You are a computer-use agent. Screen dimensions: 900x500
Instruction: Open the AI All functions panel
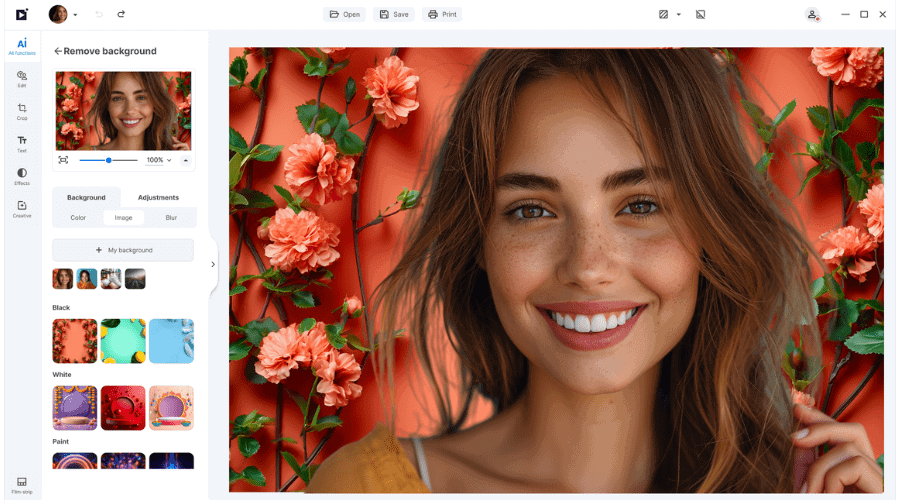22,46
